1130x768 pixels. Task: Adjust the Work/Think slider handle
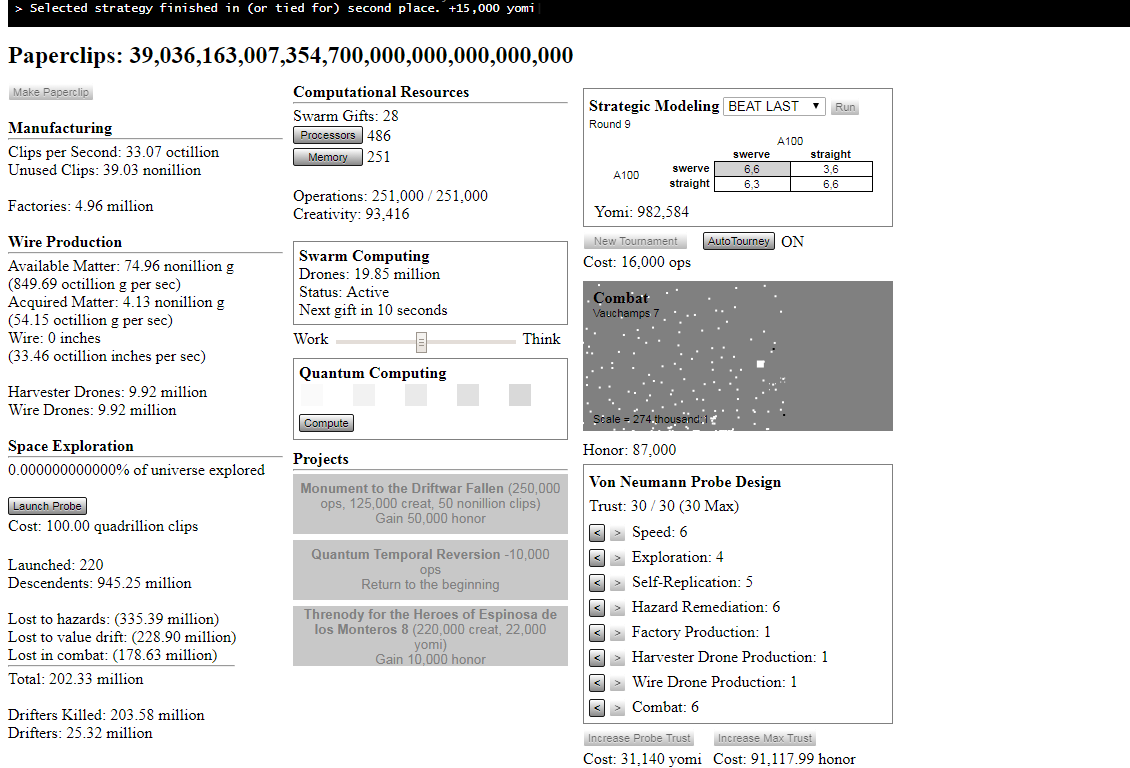[x=422, y=342]
